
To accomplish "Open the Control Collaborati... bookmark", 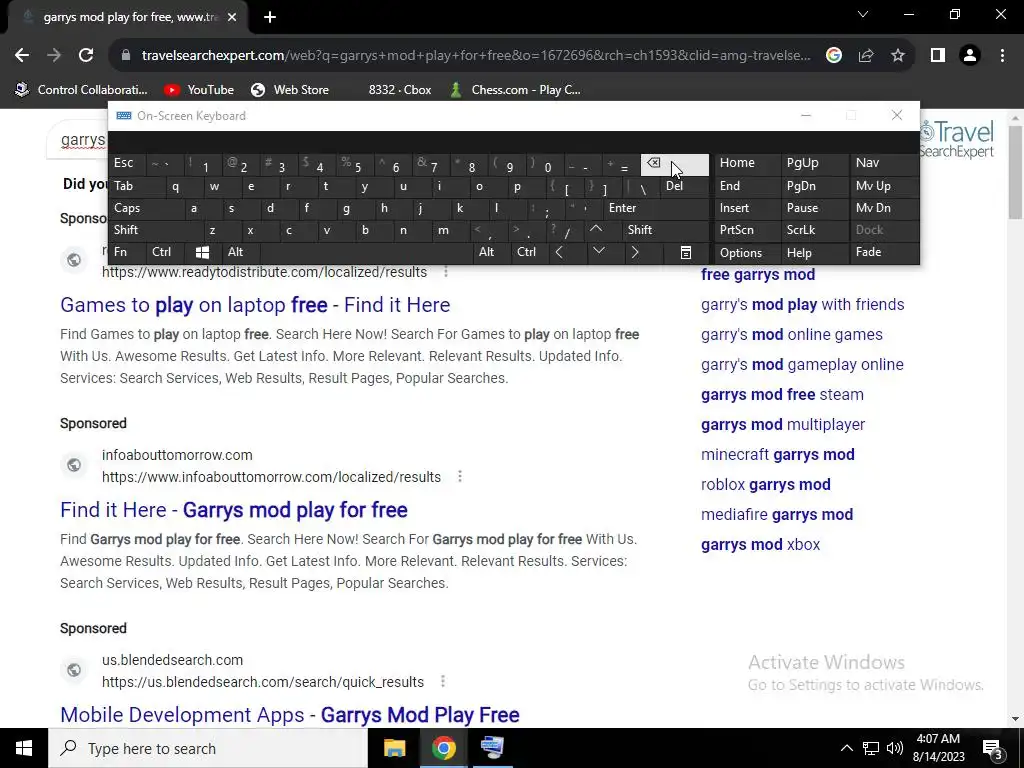I will tap(82, 89).
